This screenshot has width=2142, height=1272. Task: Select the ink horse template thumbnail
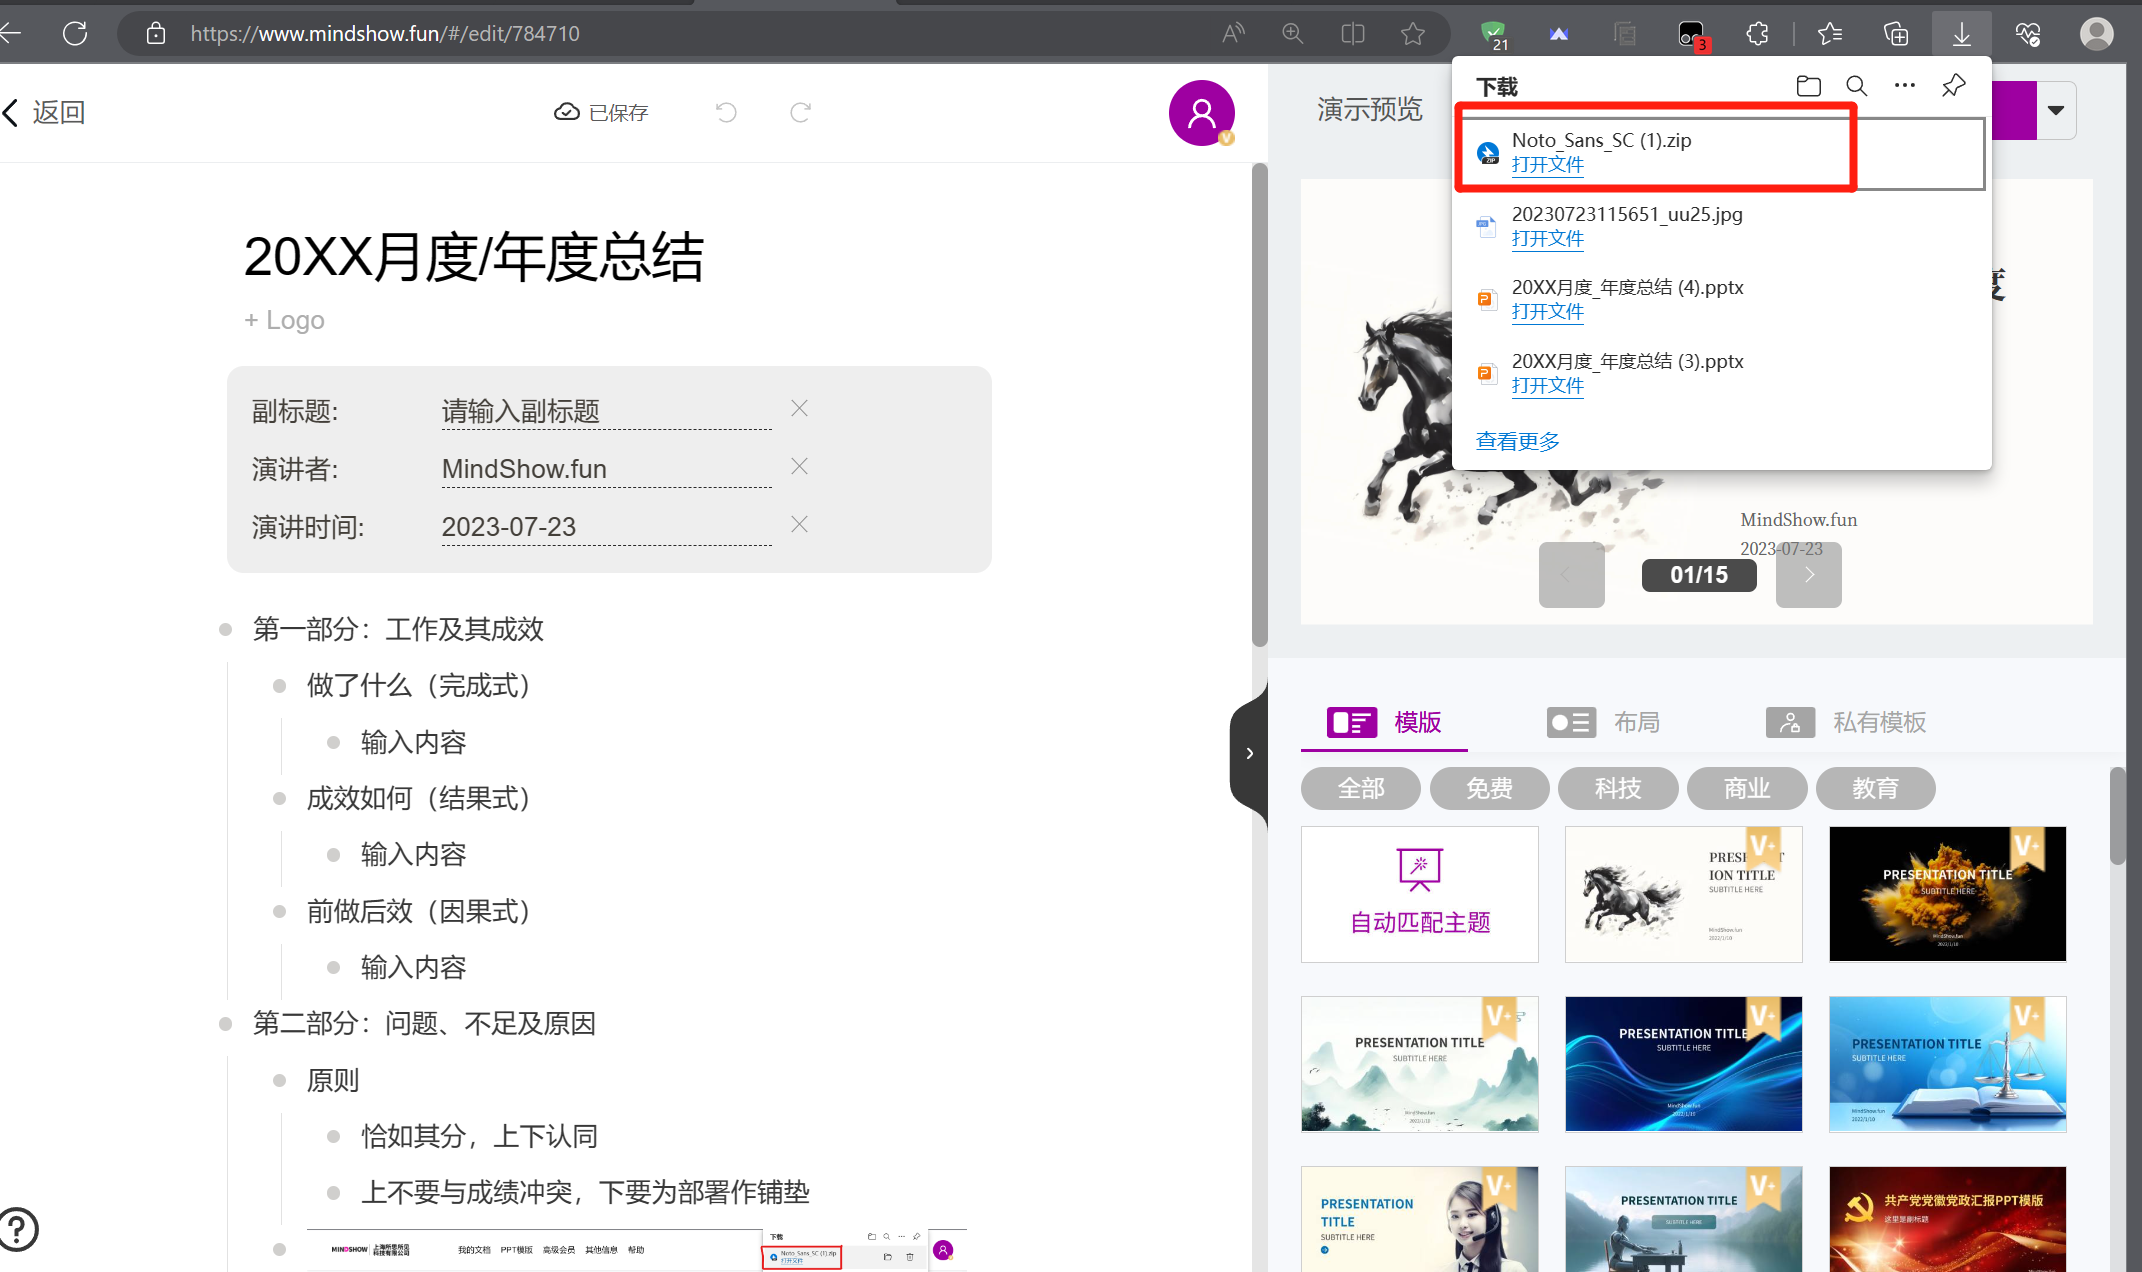coord(1683,893)
